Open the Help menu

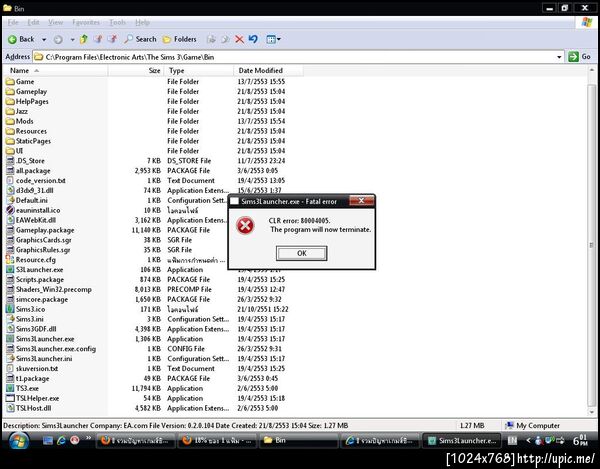(142, 22)
